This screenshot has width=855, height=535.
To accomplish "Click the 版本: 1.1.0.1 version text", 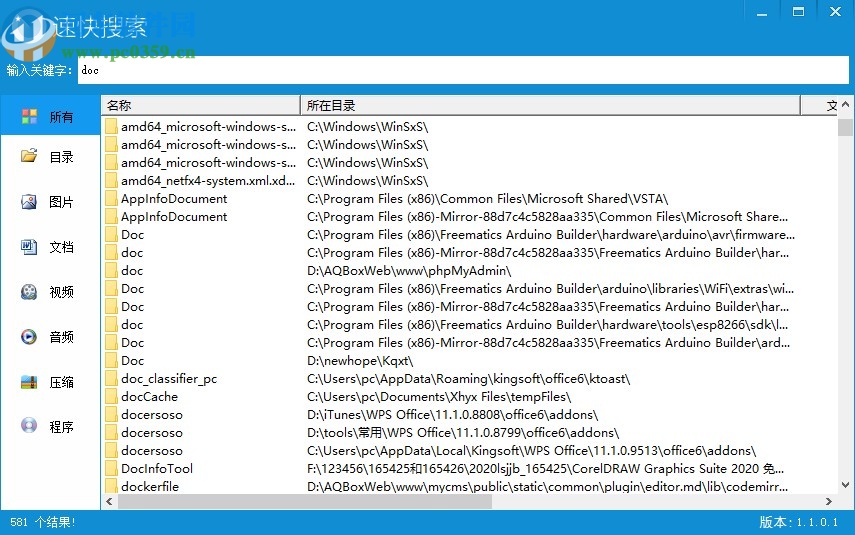I will pyautogui.click(x=799, y=522).
